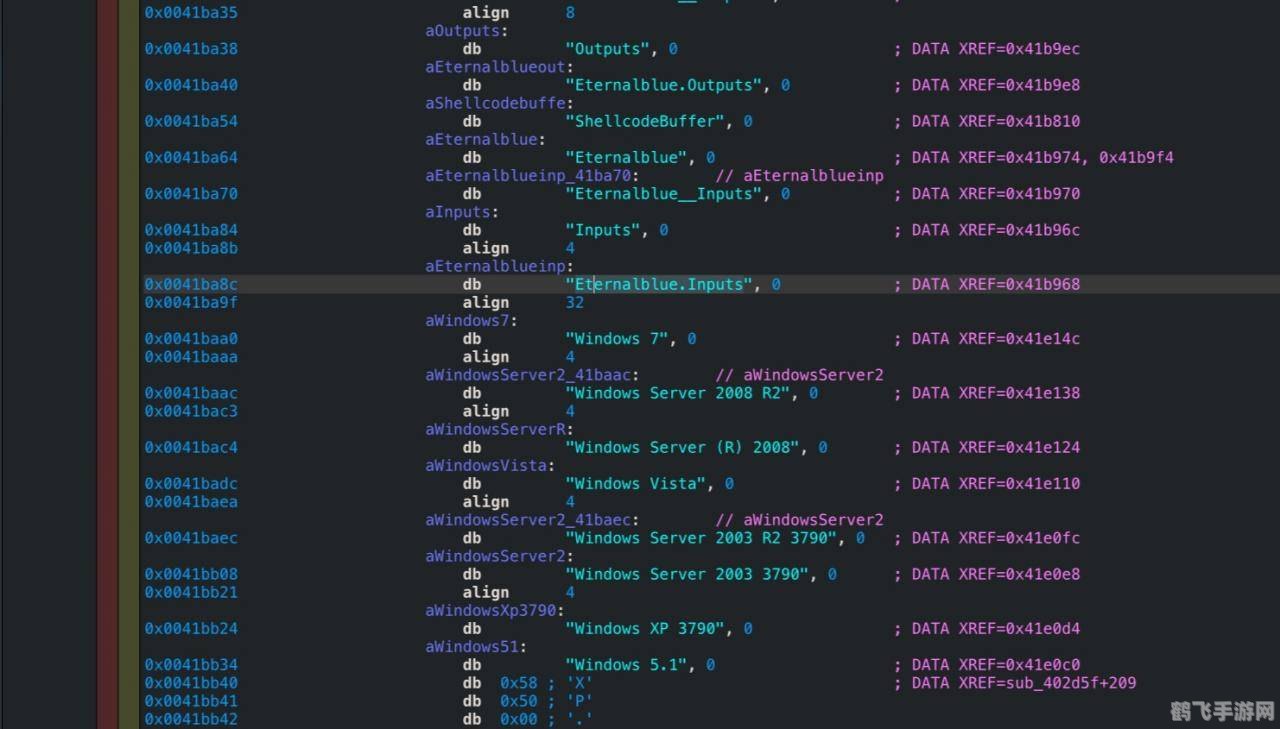Follow the 0x41b9f4 cross reference
1280x729 pixels.
pyautogui.click(x=1136, y=157)
